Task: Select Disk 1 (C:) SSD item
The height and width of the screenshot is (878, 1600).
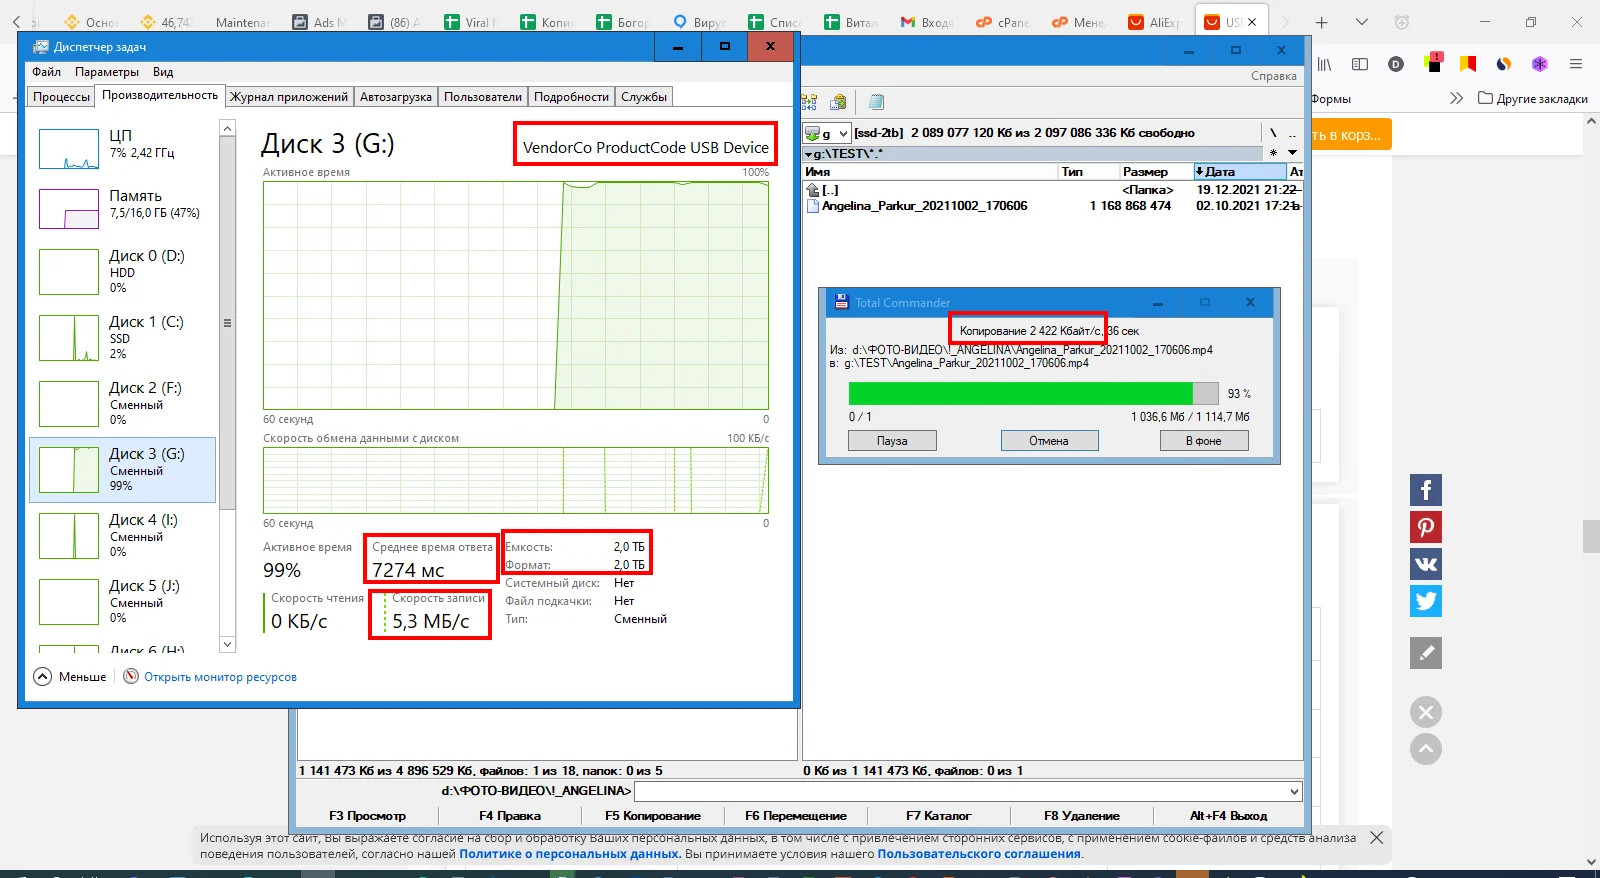Action: (122, 337)
